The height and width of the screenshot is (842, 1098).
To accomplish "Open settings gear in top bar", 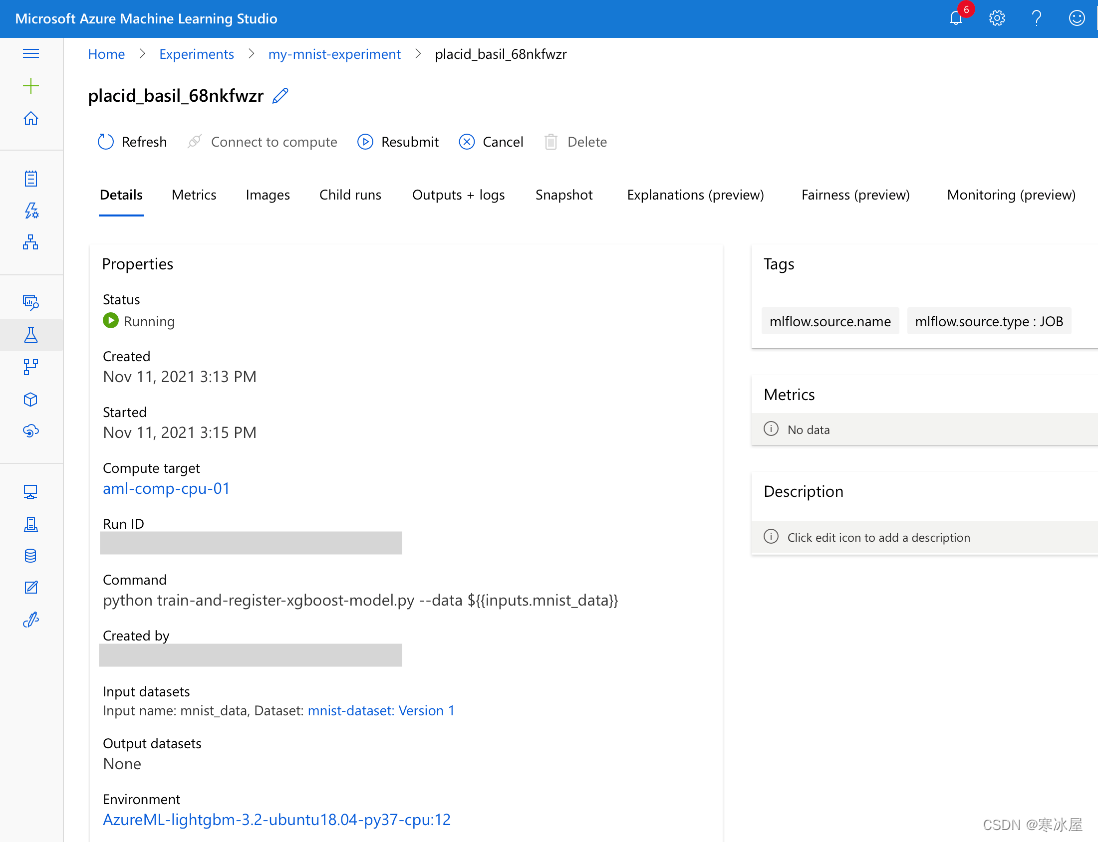I will tap(997, 18).
